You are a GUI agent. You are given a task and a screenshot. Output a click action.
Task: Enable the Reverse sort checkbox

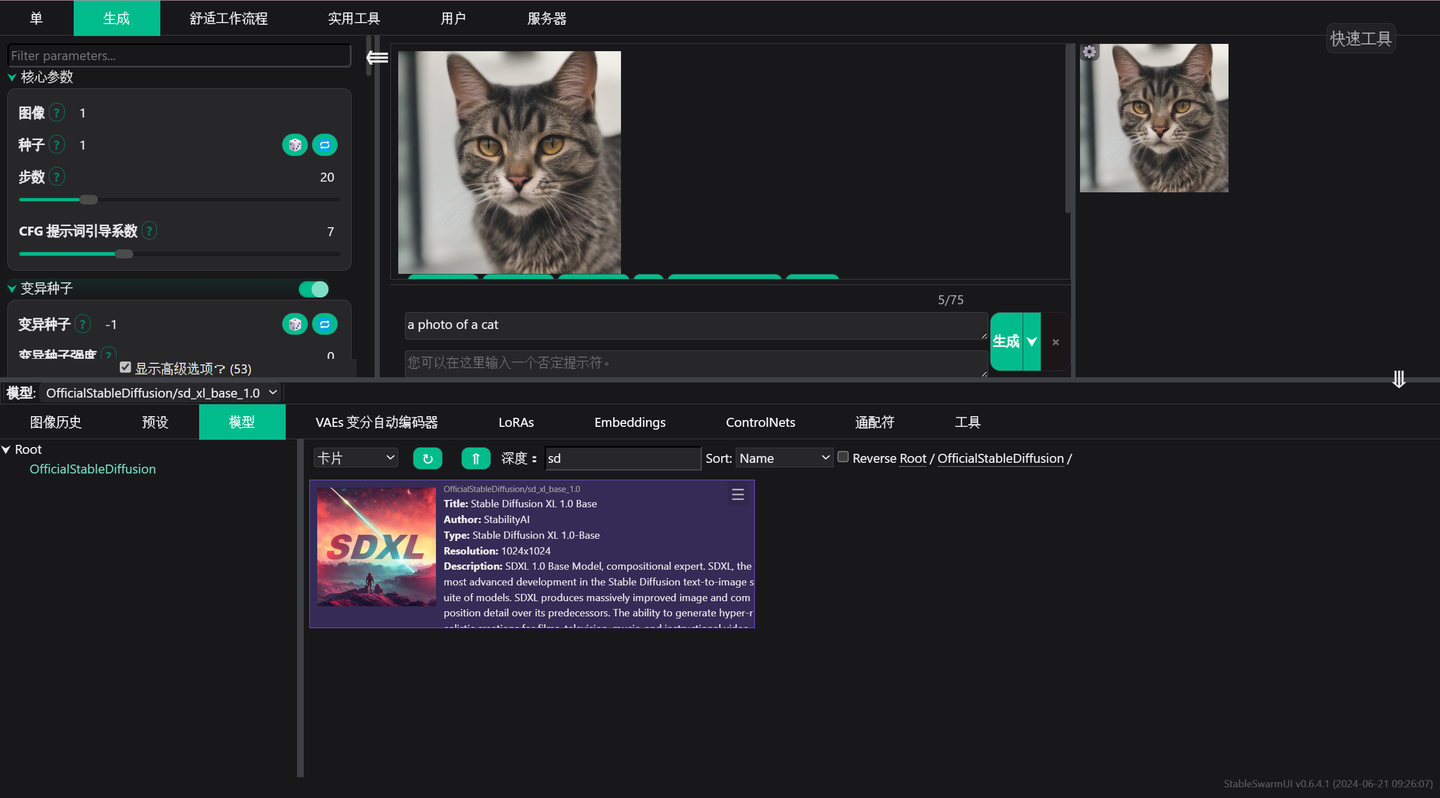pos(843,457)
